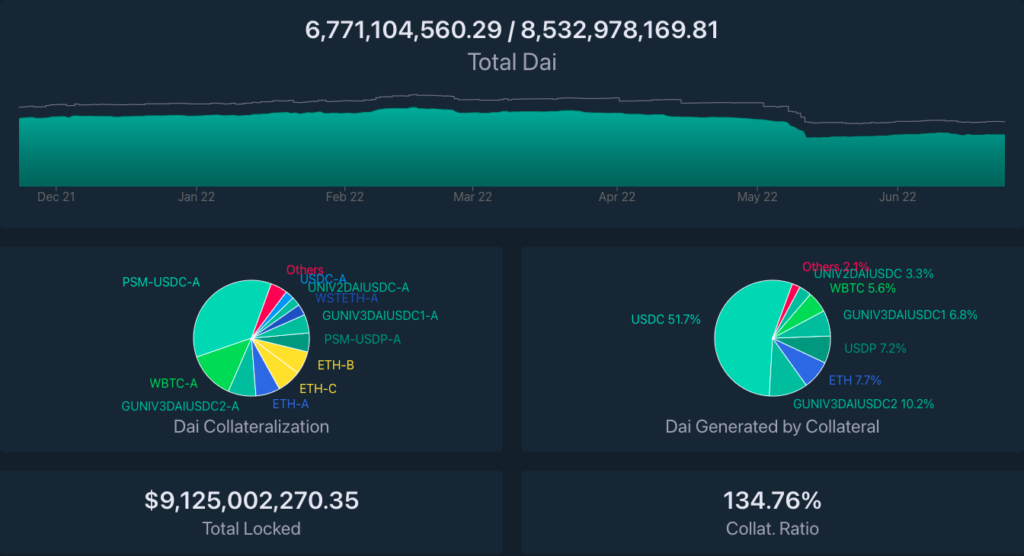Screen dimensions: 1024x556
Task: Select the USDP 7.2% label
Action: point(875,349)
